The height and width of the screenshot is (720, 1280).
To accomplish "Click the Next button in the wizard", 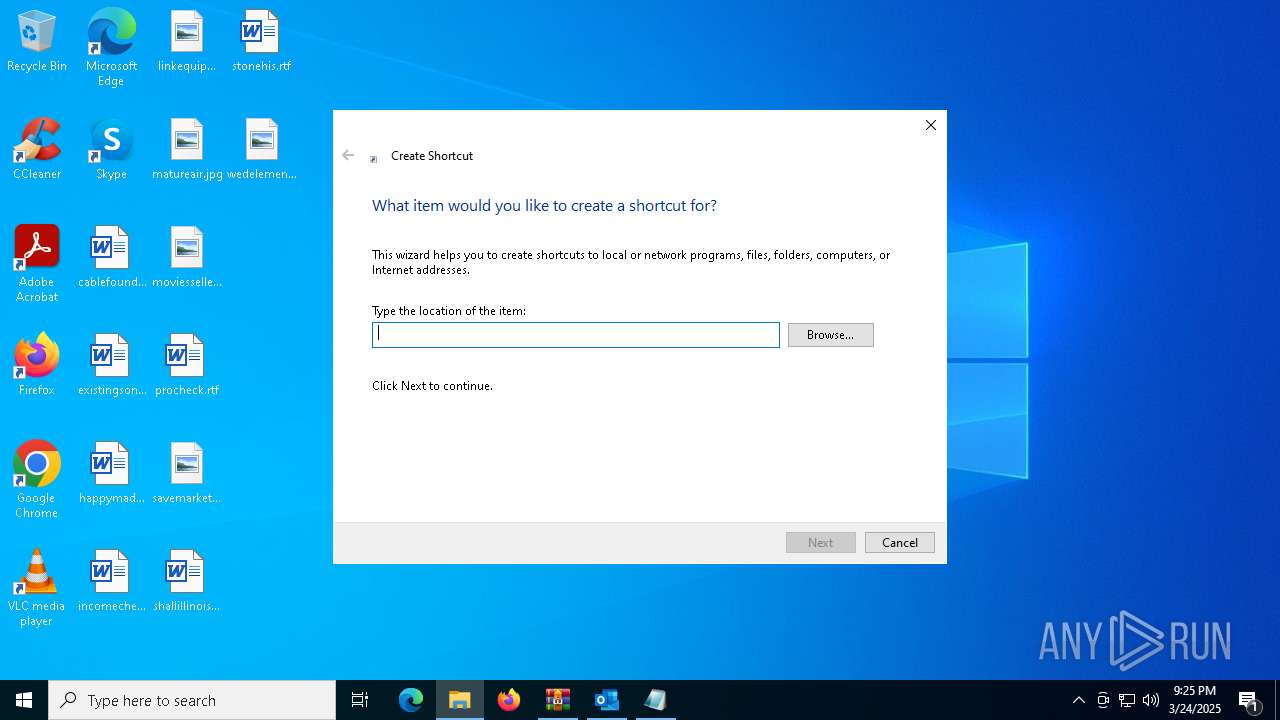I will (821, 542).
